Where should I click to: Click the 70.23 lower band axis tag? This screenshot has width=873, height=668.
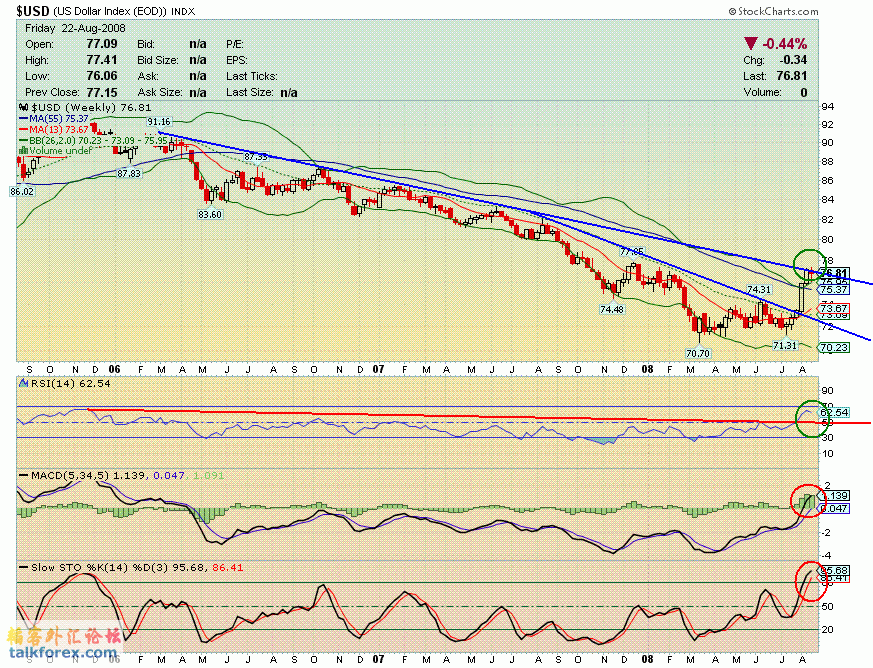click(833, 348)
